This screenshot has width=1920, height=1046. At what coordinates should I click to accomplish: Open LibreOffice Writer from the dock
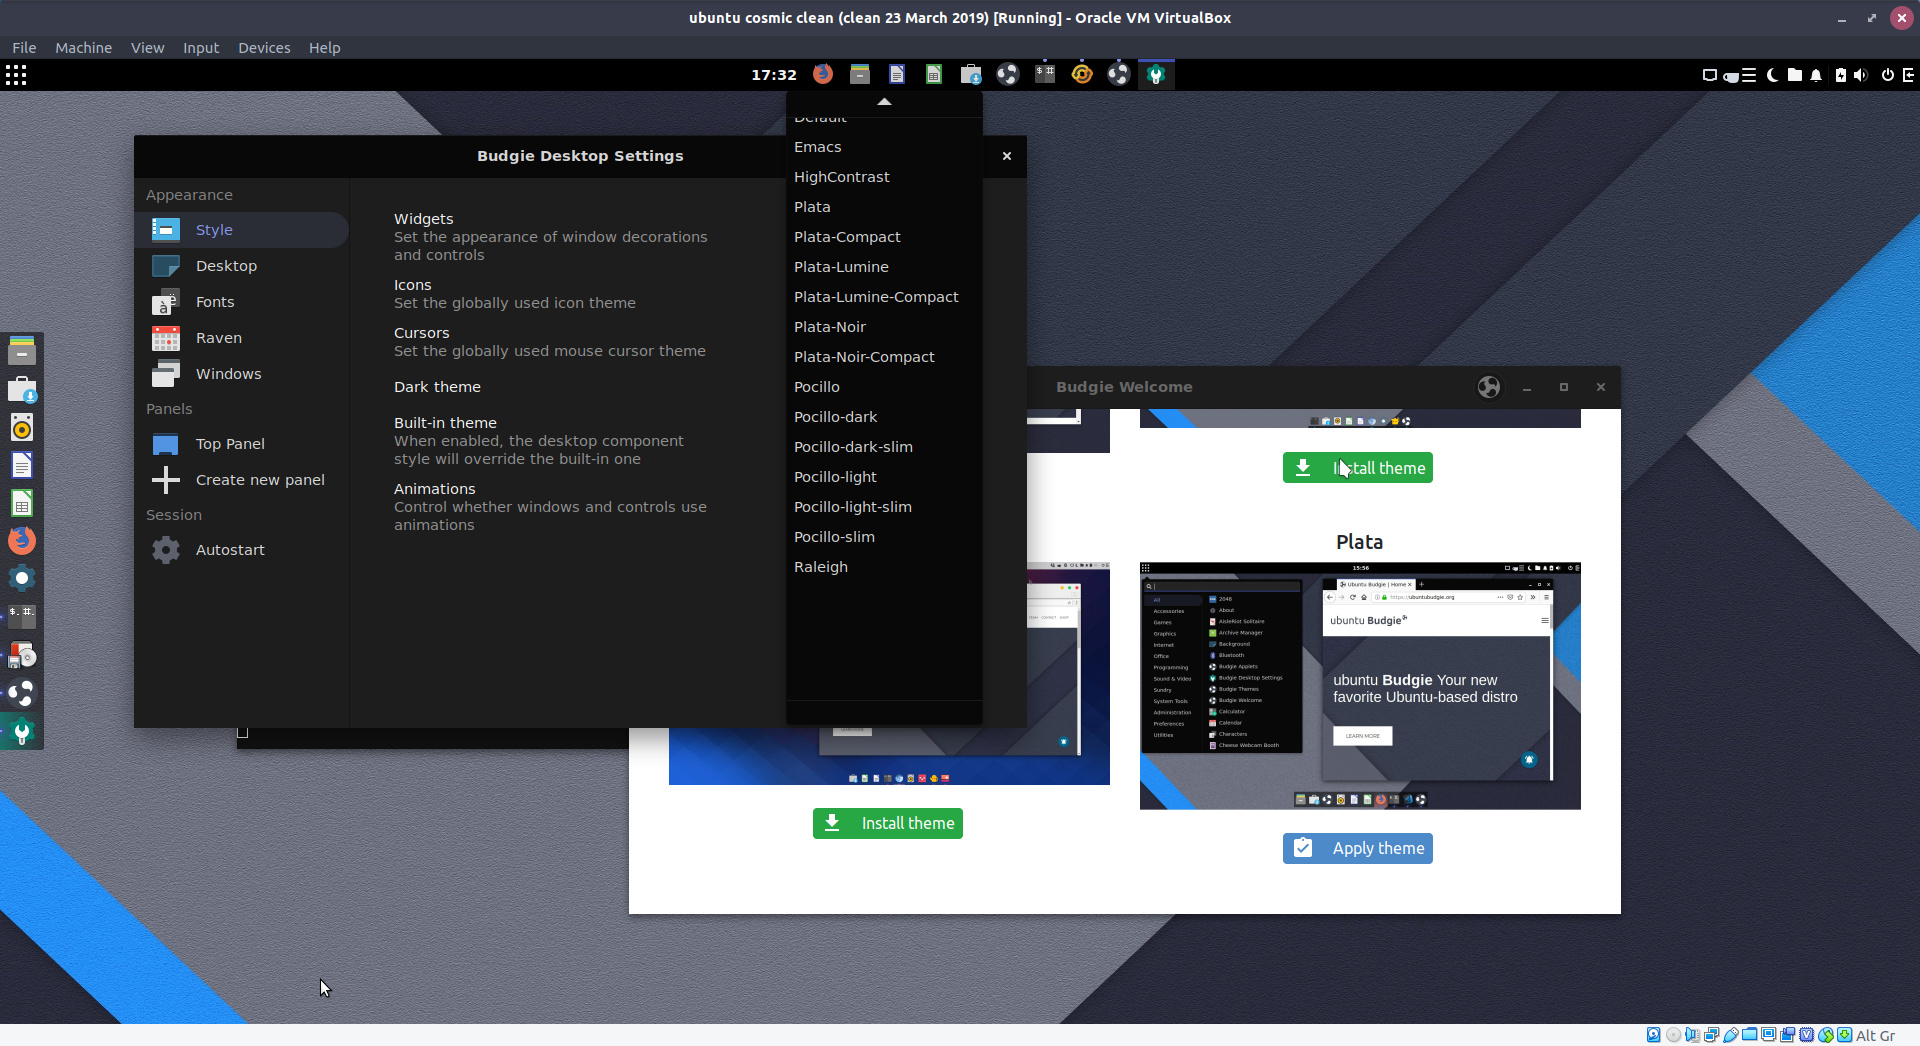[22, 465]
